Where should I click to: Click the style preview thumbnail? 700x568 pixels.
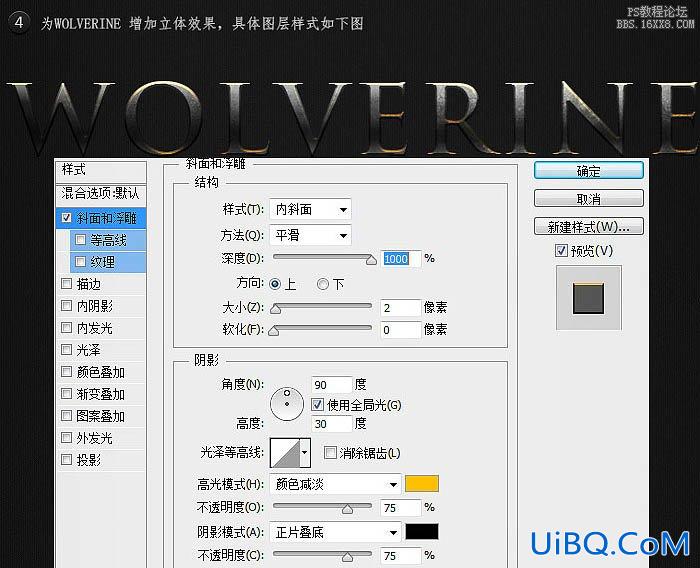coord(589,298)
